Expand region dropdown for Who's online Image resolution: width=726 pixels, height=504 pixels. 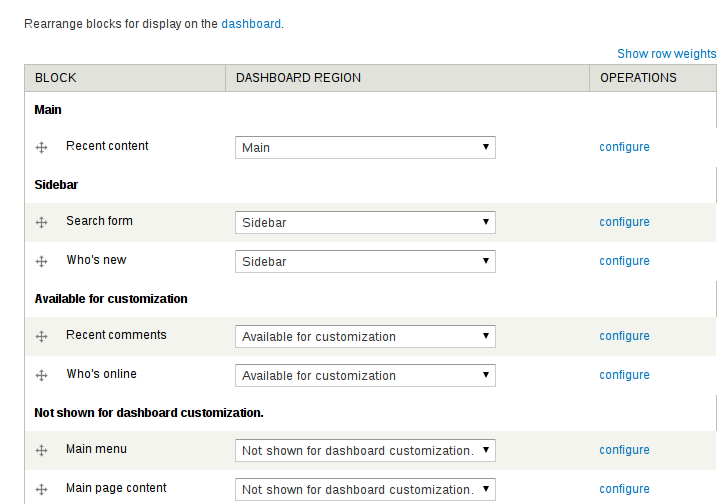click(x=365, y=375)
